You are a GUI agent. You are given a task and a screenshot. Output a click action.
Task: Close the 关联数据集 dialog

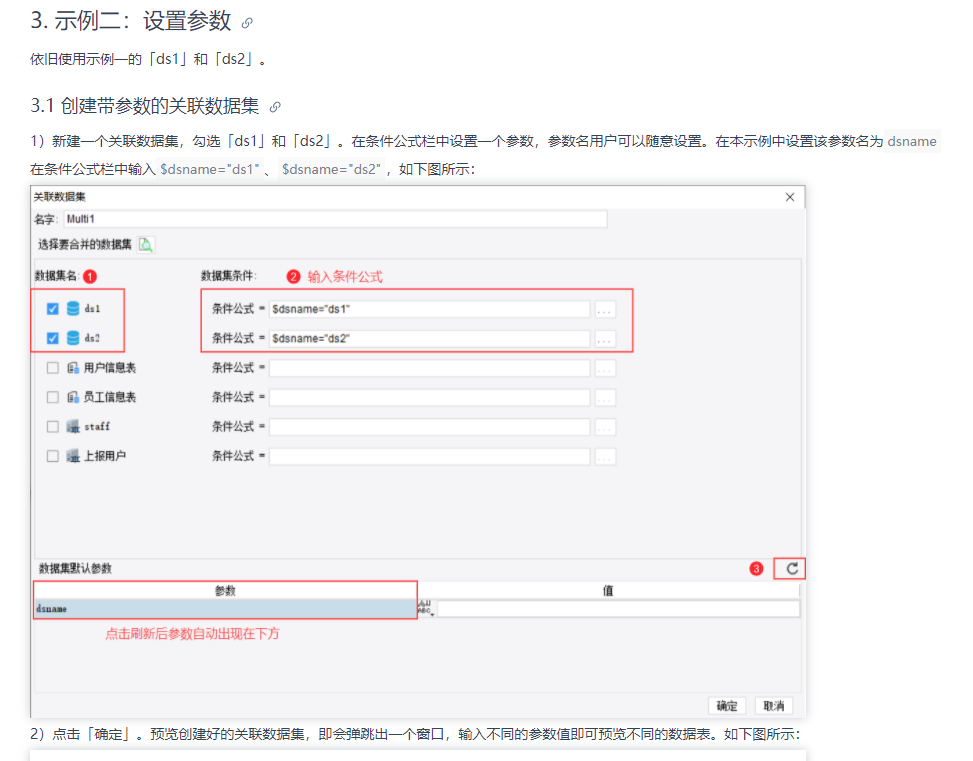pyautogui.click(x=790, y=197)
